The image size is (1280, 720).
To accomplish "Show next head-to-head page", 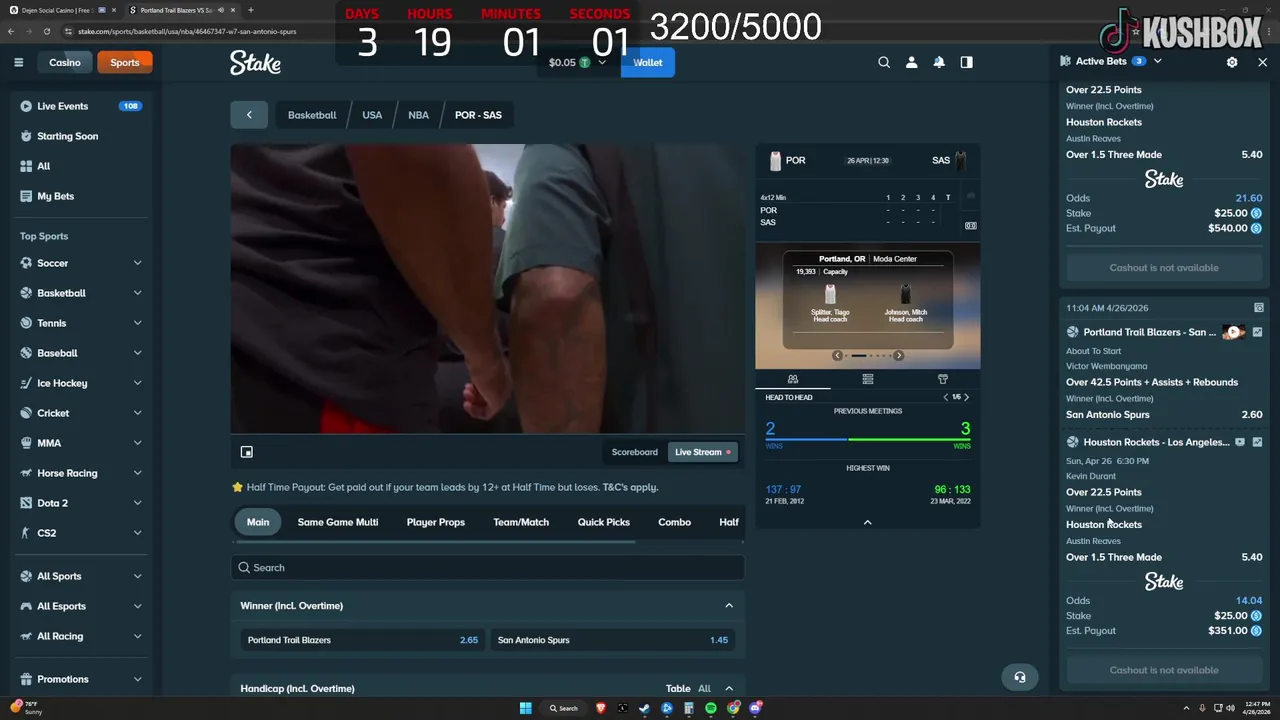I will click(966, 397).
